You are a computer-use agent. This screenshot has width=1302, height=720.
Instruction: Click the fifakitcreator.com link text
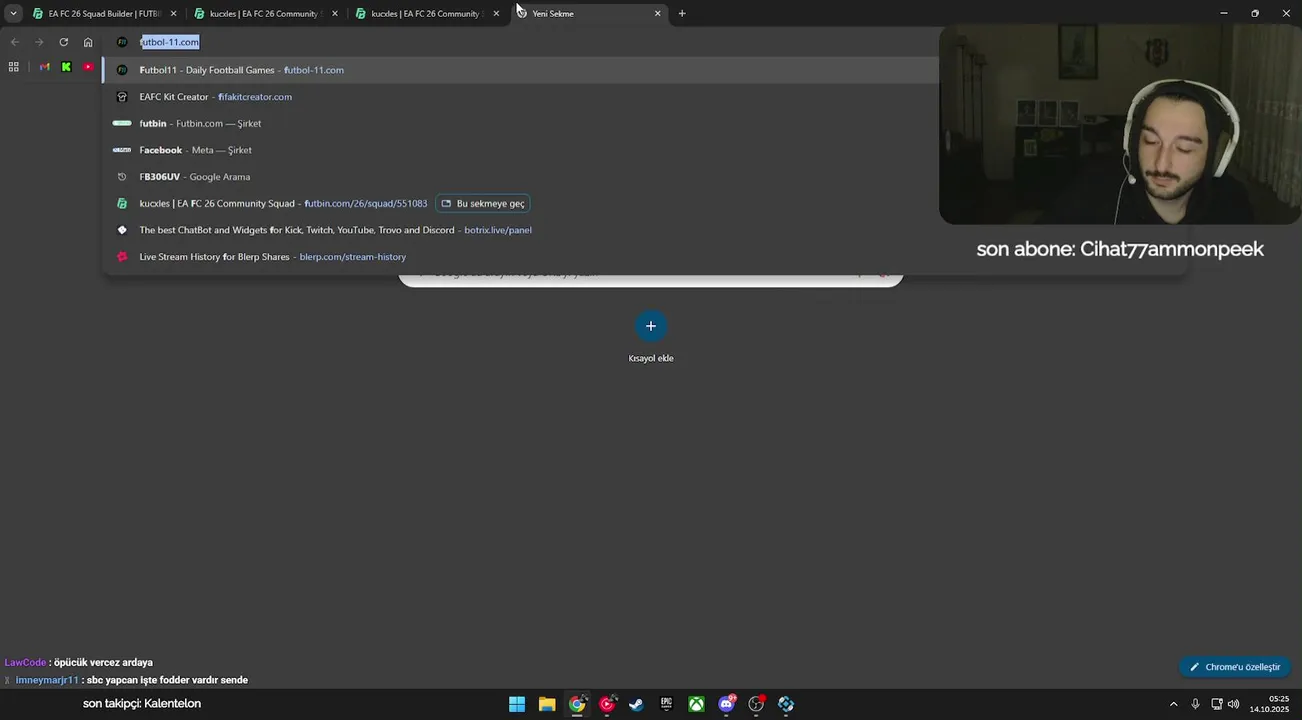pyautogui.click(x=255, y=97)
